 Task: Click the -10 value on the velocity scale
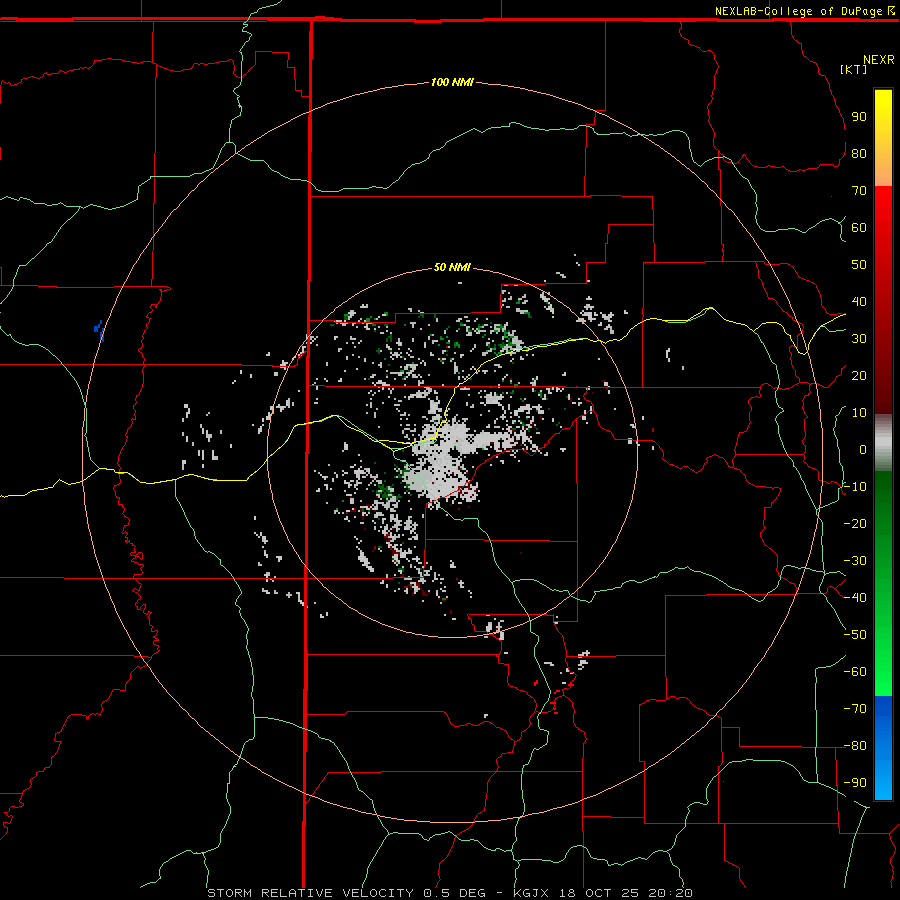(x=855, y=487)
